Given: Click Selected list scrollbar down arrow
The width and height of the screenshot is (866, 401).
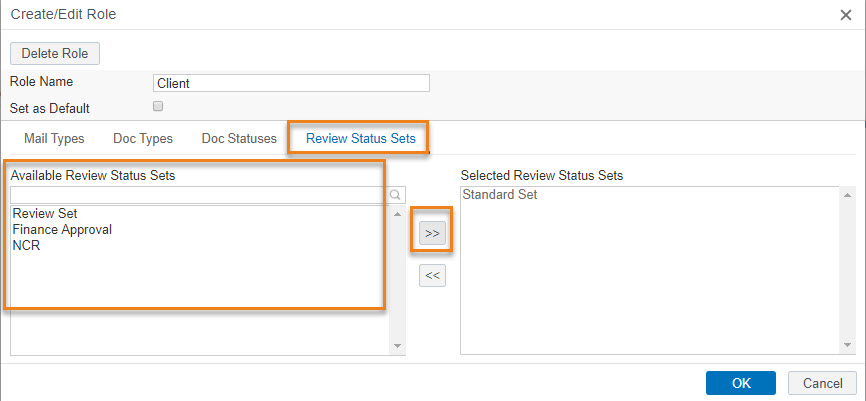Looking at the screenshot, I should (848, 345).
